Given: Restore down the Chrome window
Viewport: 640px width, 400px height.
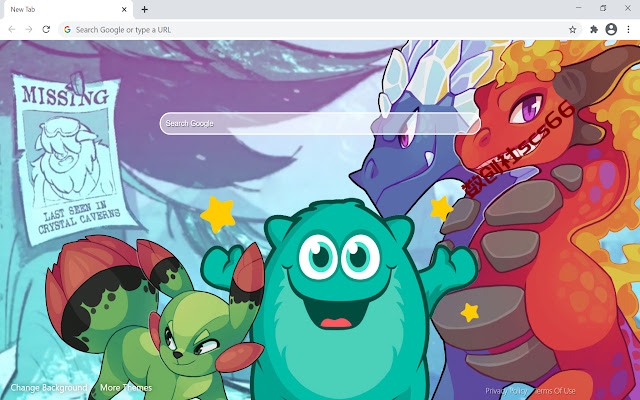Looking at the screenshot, I should [x=603, y=8].
